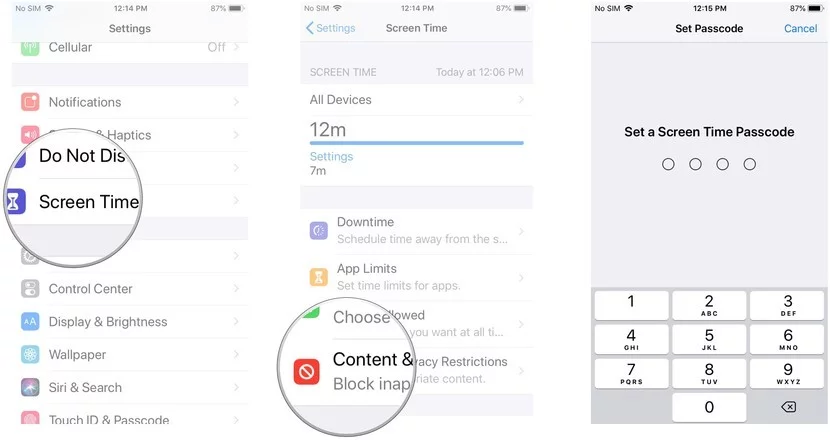Go back to Settings from Screen Time

[330, 28]
